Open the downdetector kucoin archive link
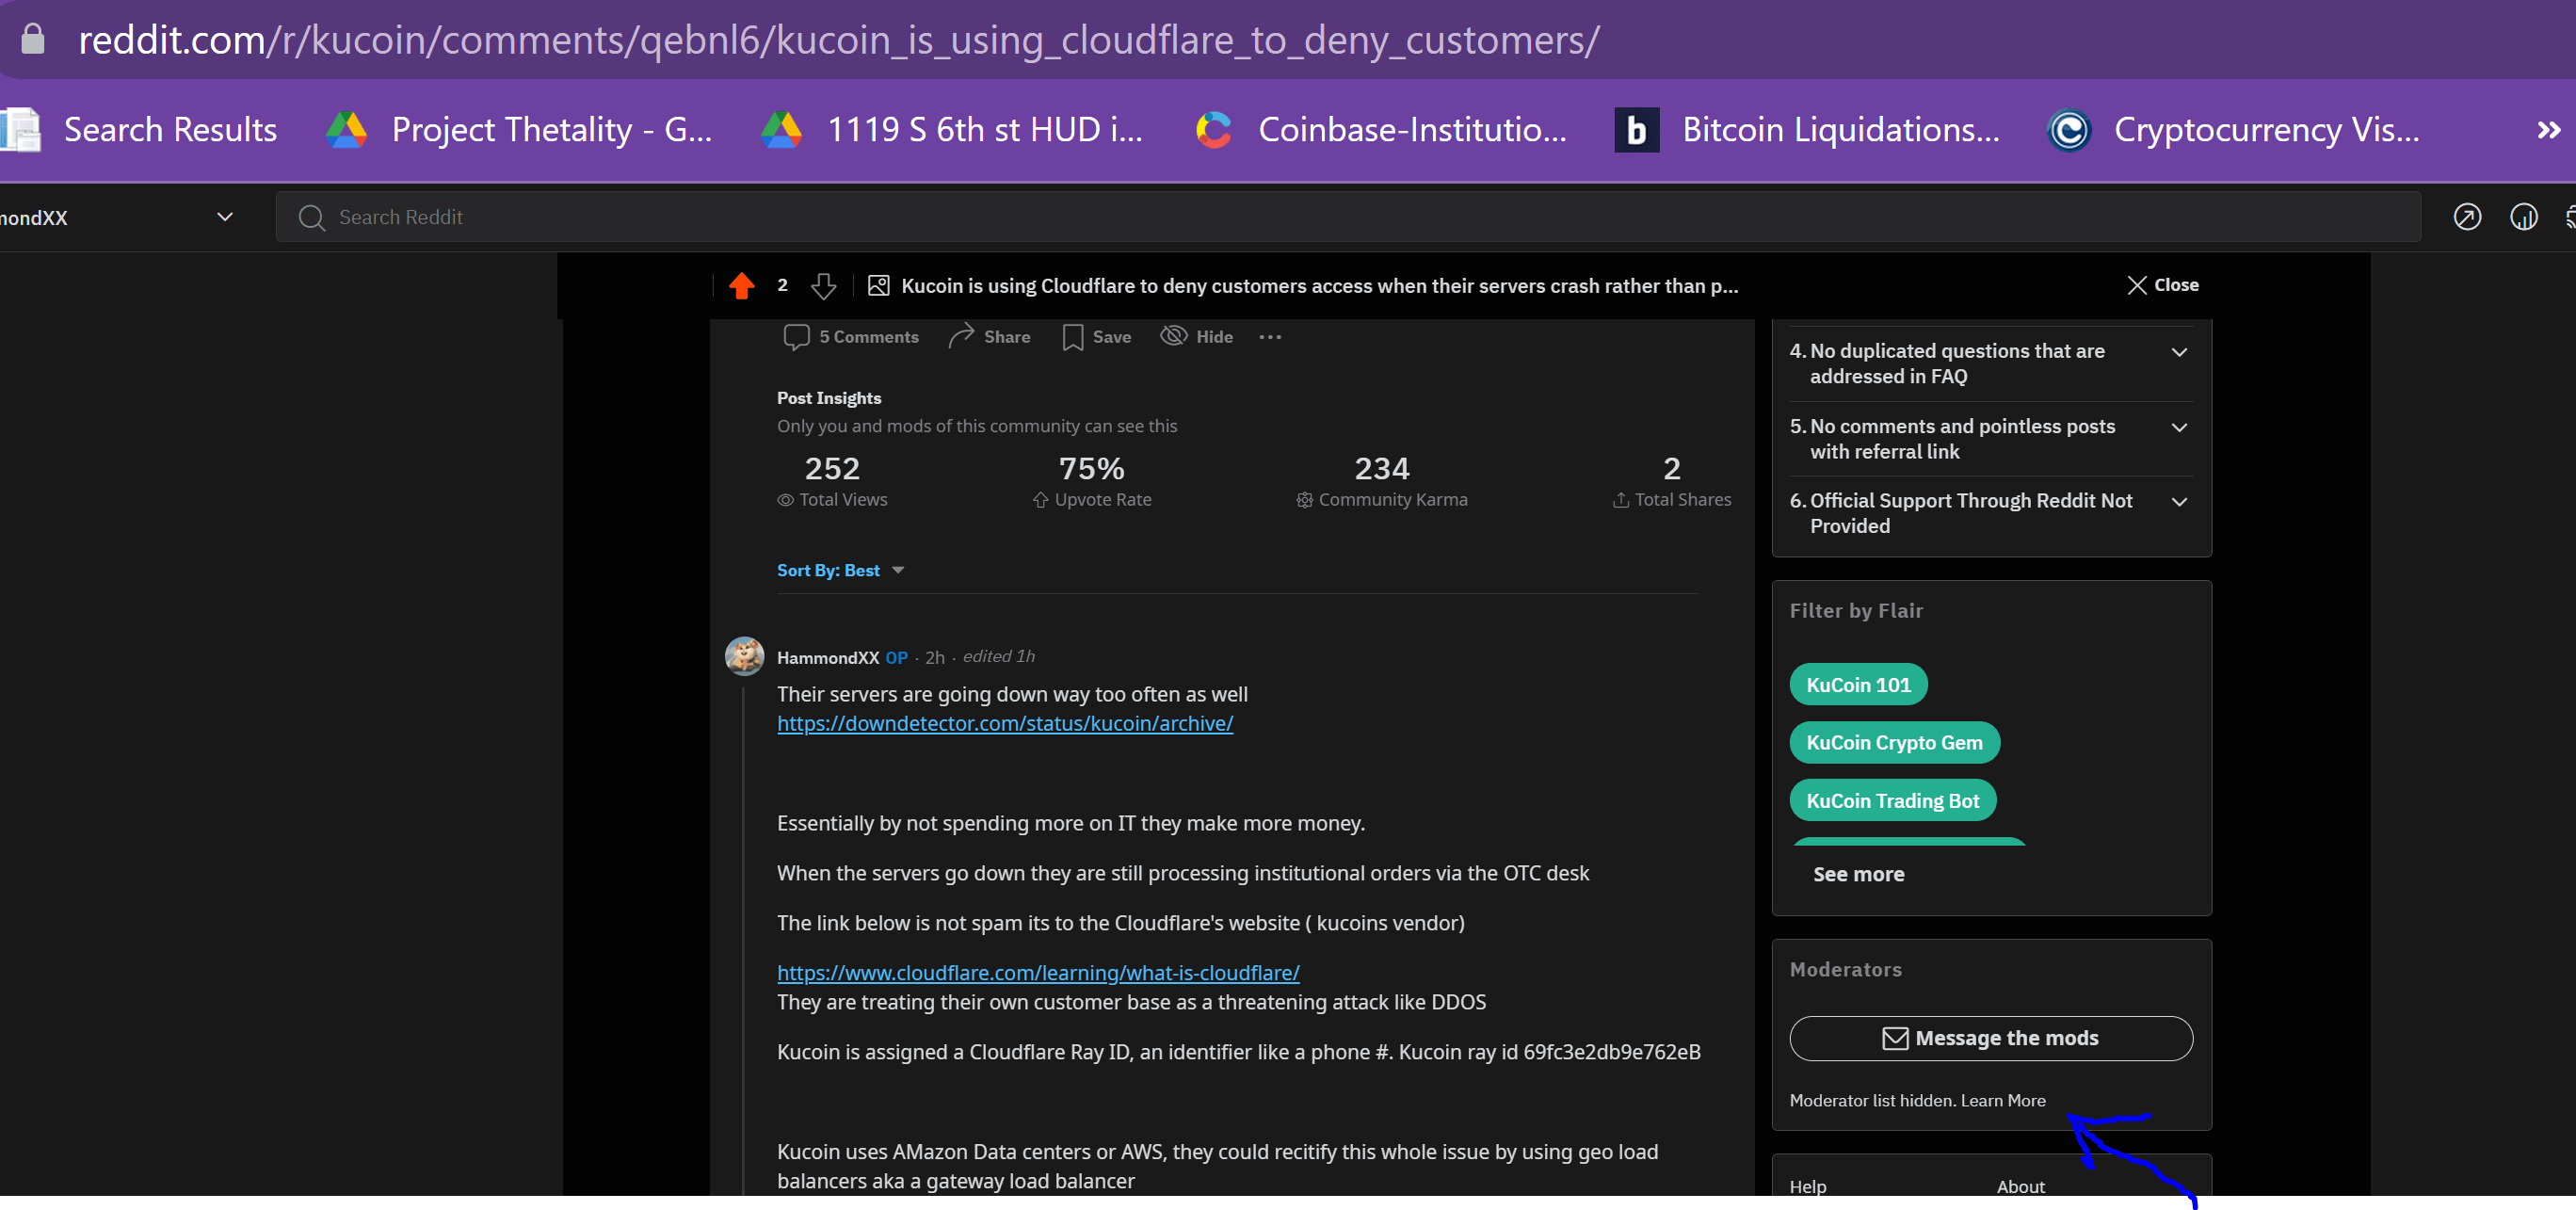Viewport: 2576px width, 1210px height. coord(1004,723)
